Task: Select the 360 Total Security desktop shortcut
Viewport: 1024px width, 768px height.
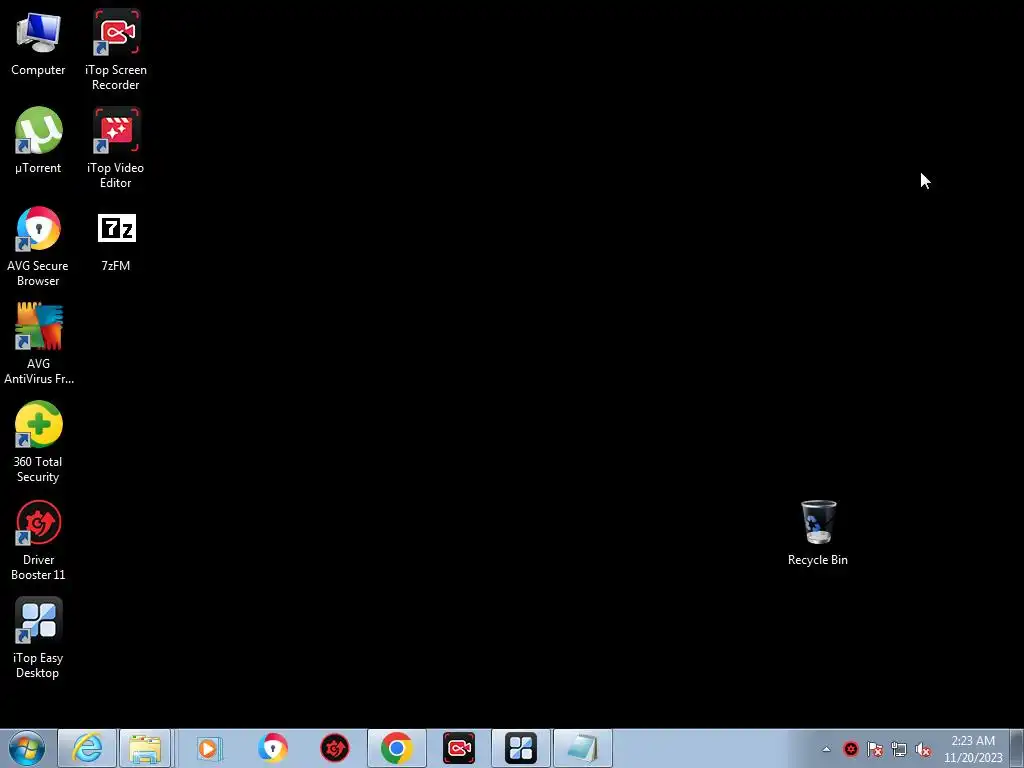Action: click(x=38, y=442)
